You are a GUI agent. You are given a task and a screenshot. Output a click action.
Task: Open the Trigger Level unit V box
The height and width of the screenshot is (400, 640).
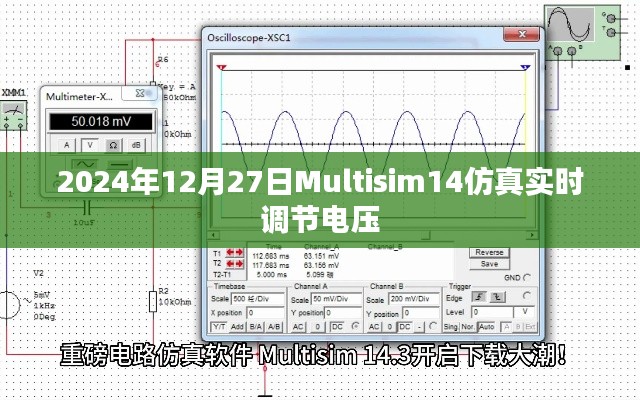click(525, 312)
